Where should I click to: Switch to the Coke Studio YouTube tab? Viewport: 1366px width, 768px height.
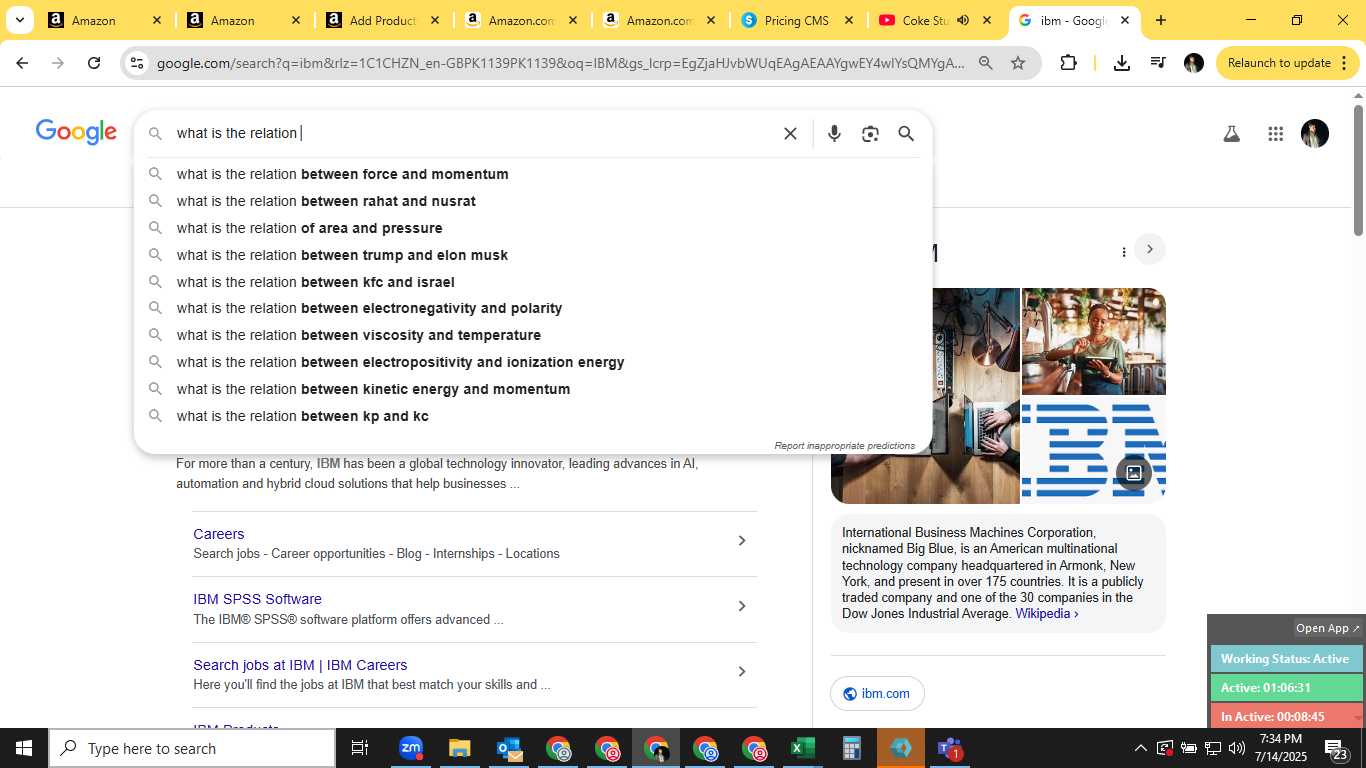tap(935, 20)
